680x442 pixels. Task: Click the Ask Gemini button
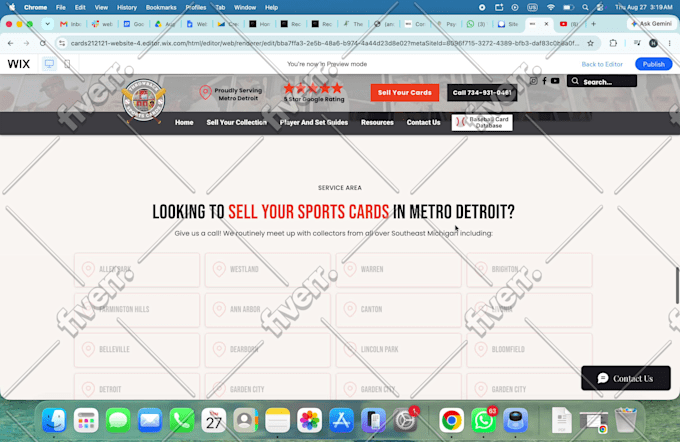651,24
